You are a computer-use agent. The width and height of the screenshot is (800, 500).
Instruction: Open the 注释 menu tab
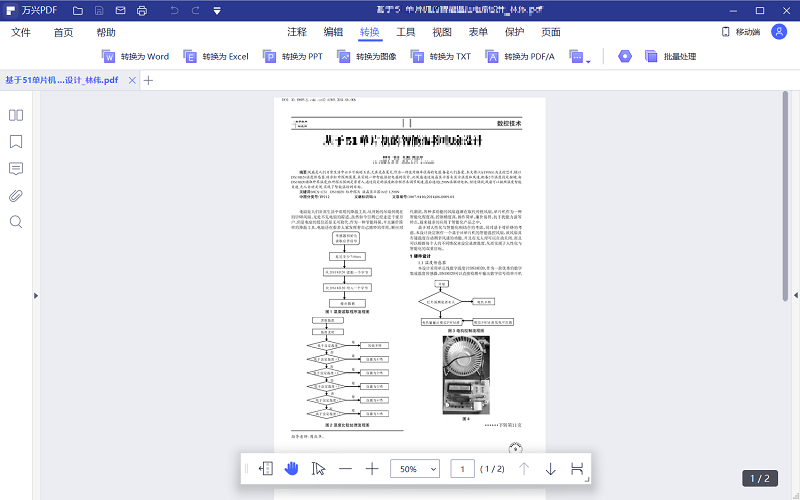click(x=297, y=32)
